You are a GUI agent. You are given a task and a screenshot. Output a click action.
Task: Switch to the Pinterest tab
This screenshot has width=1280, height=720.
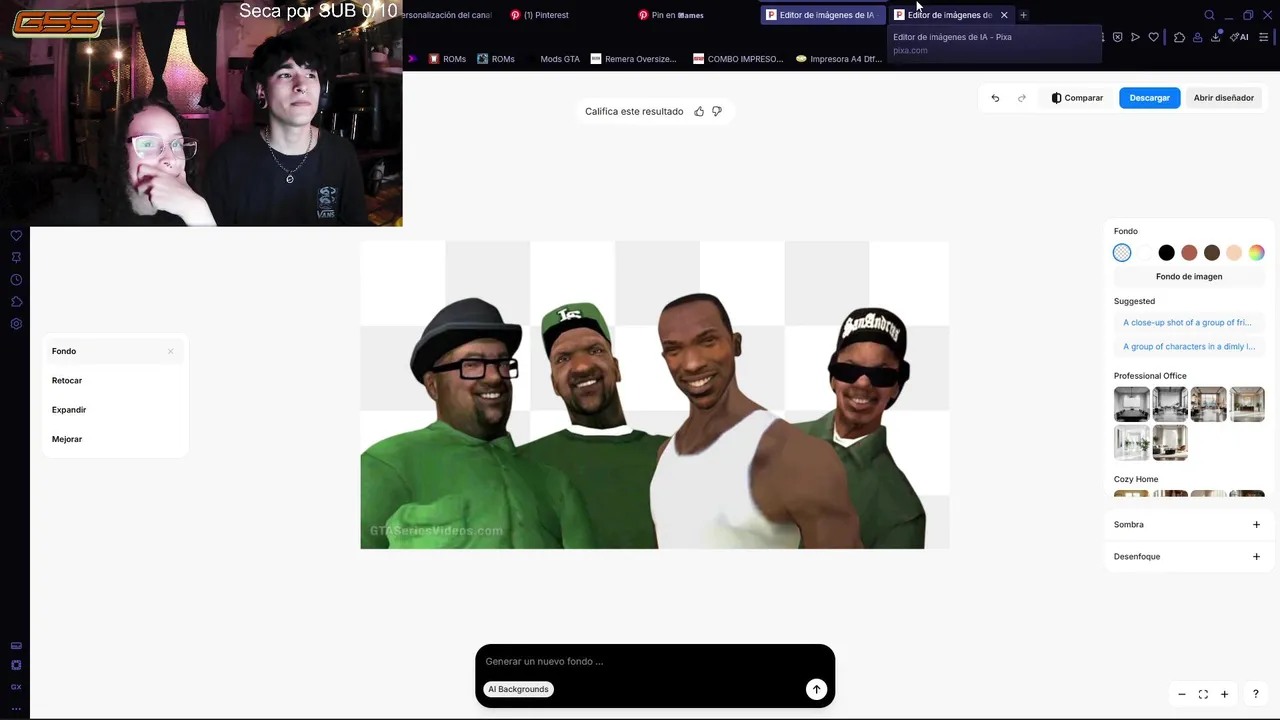point(567,15)
